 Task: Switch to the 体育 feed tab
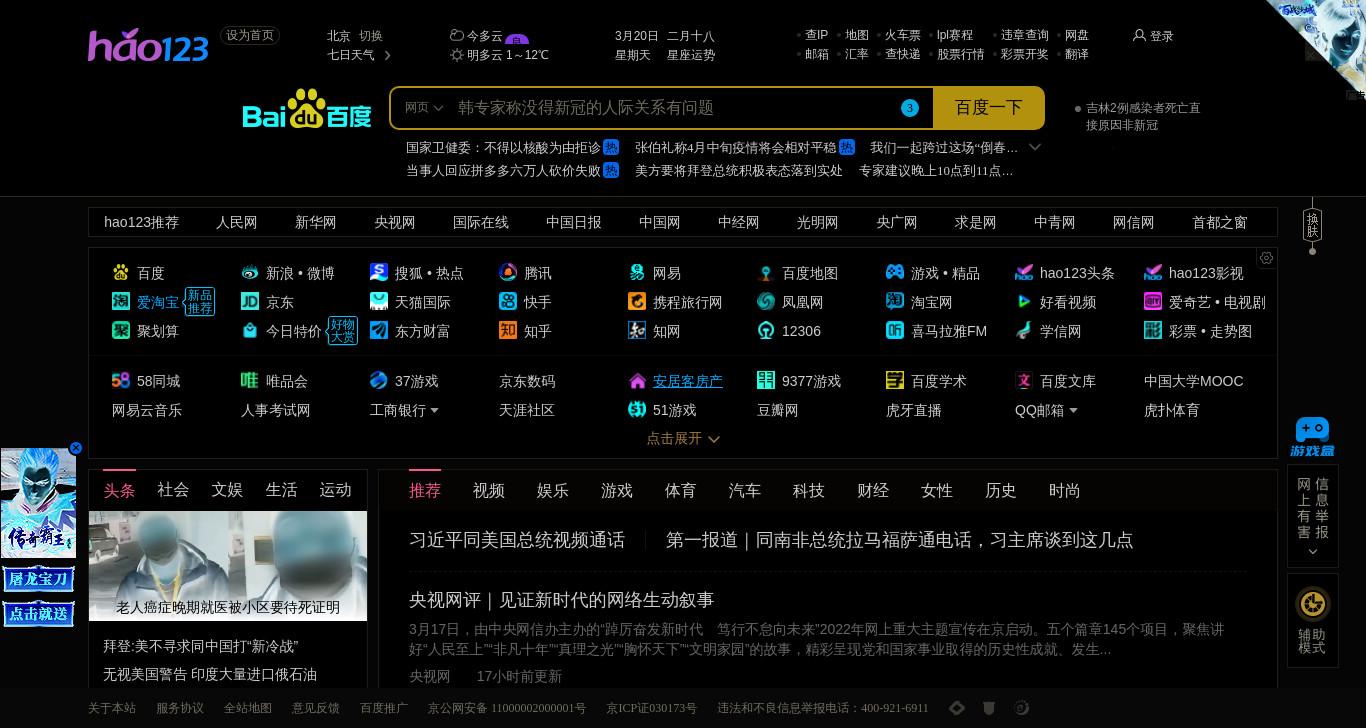pos(681,491)
